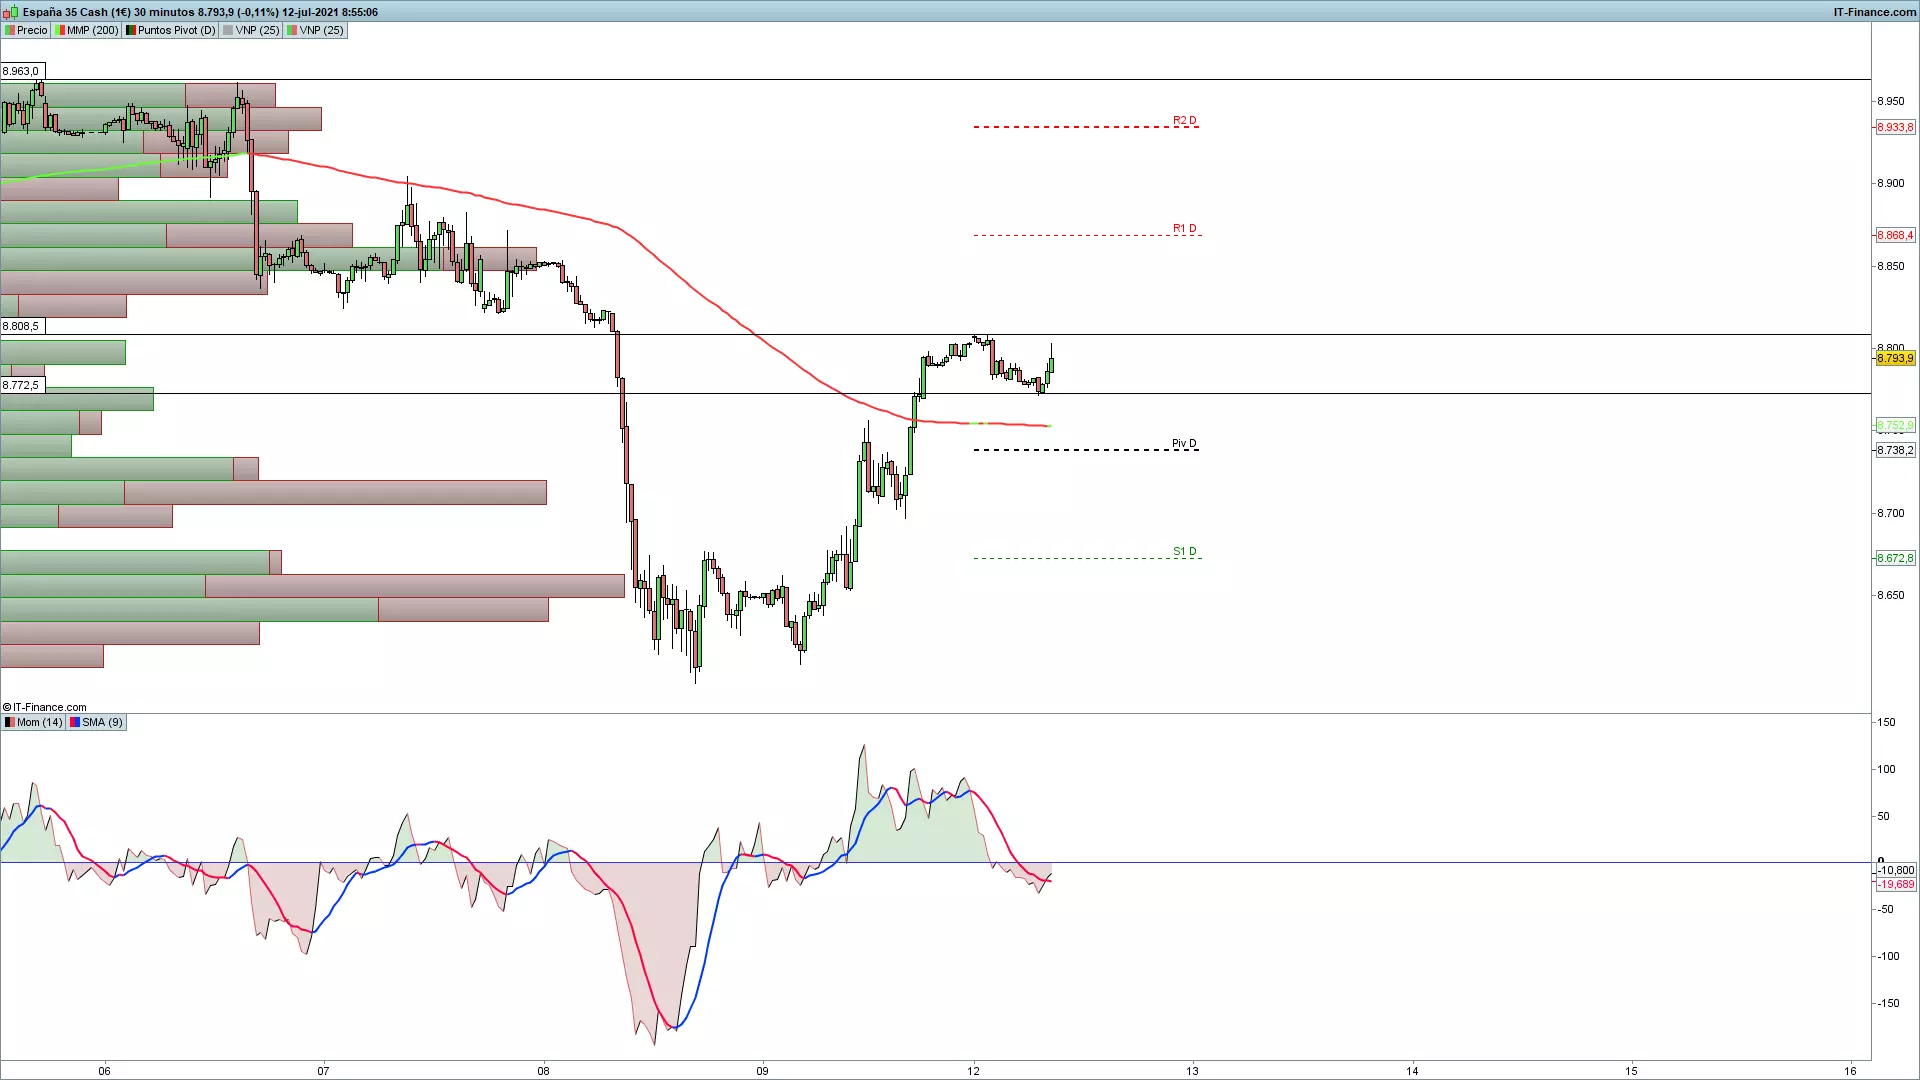Open the Puntos Pivot (D) indicator label
This screenshot has height=1080, width=1920.
click(x=170, y=30)
